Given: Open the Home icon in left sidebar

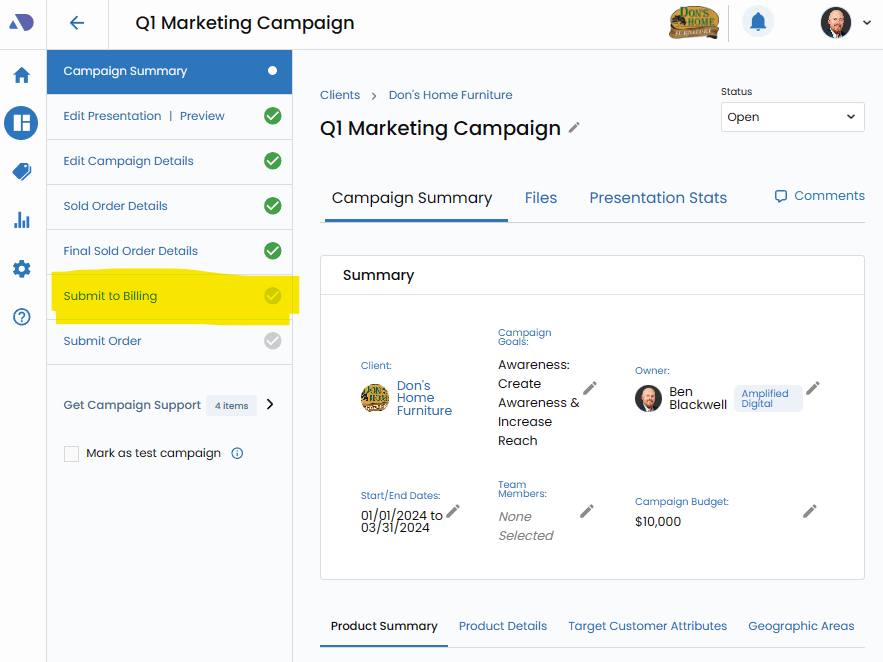Looking at the screenshot, I should [21, 75].
